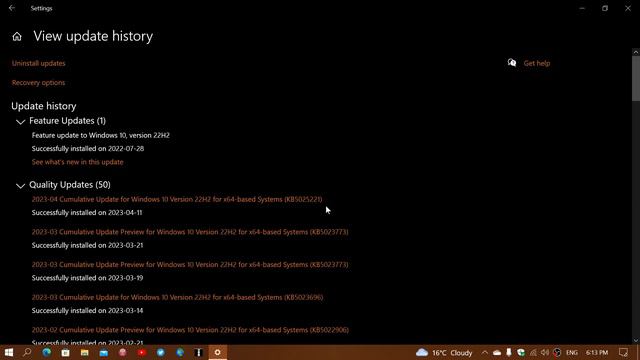Open KB5022906 cumulative update preview link
The image size is (640, 360).
coord(190,330)
